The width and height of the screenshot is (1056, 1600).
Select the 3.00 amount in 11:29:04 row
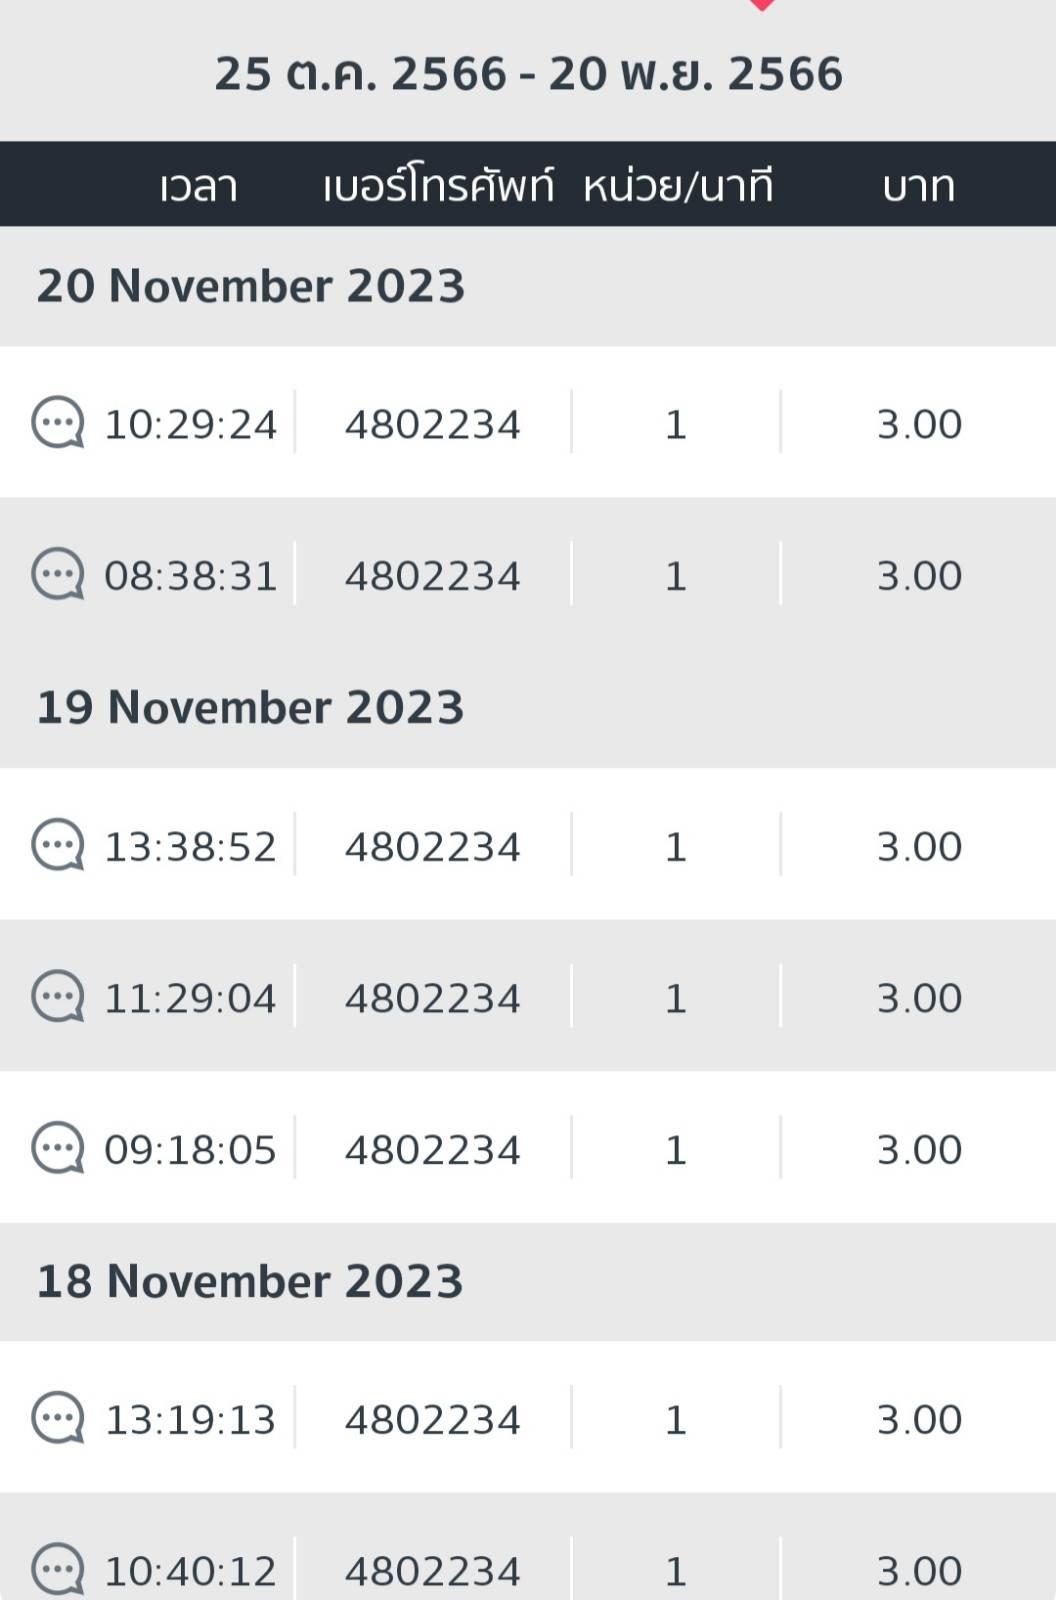[919, 998]
